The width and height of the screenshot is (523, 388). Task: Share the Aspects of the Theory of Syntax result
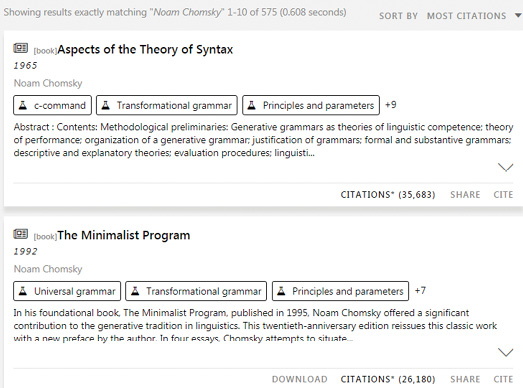tap(465, 195)
